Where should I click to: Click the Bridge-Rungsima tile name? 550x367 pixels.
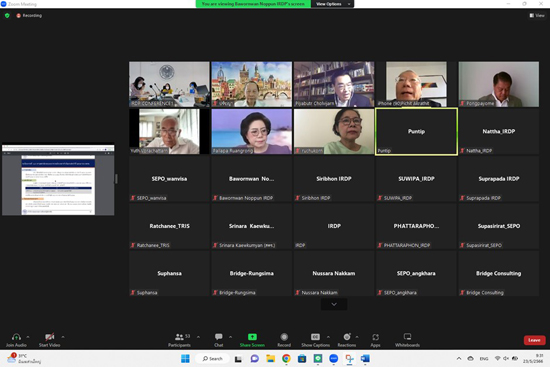click(251, 273)
